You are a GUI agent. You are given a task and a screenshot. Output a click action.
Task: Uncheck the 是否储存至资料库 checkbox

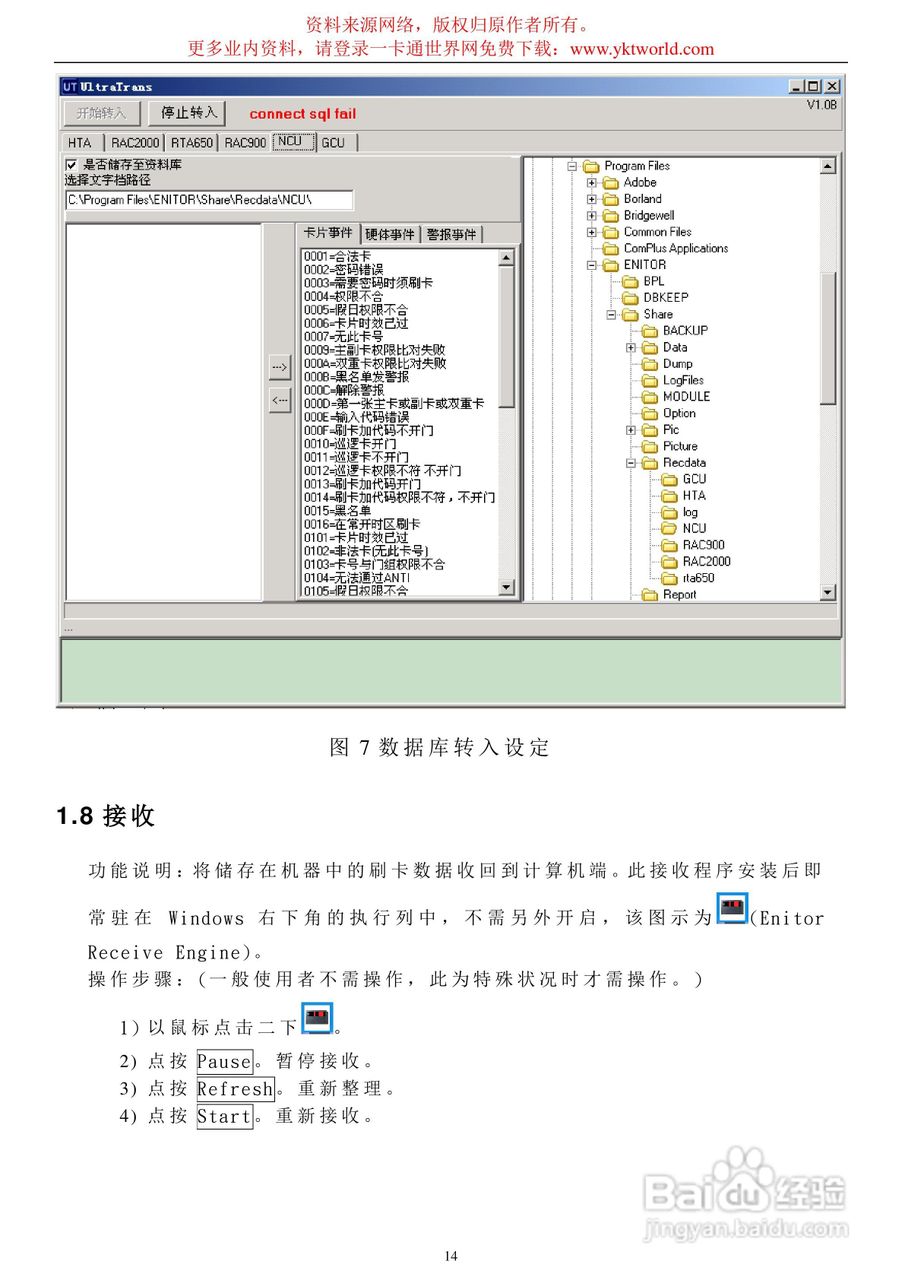pos(71,165)
